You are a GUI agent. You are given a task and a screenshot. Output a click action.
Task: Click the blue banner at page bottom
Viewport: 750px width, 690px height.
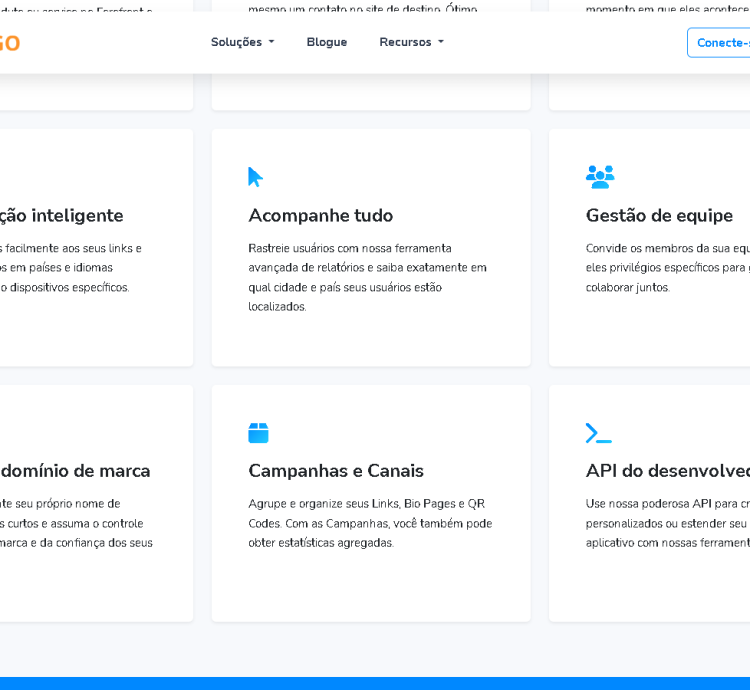375,683
